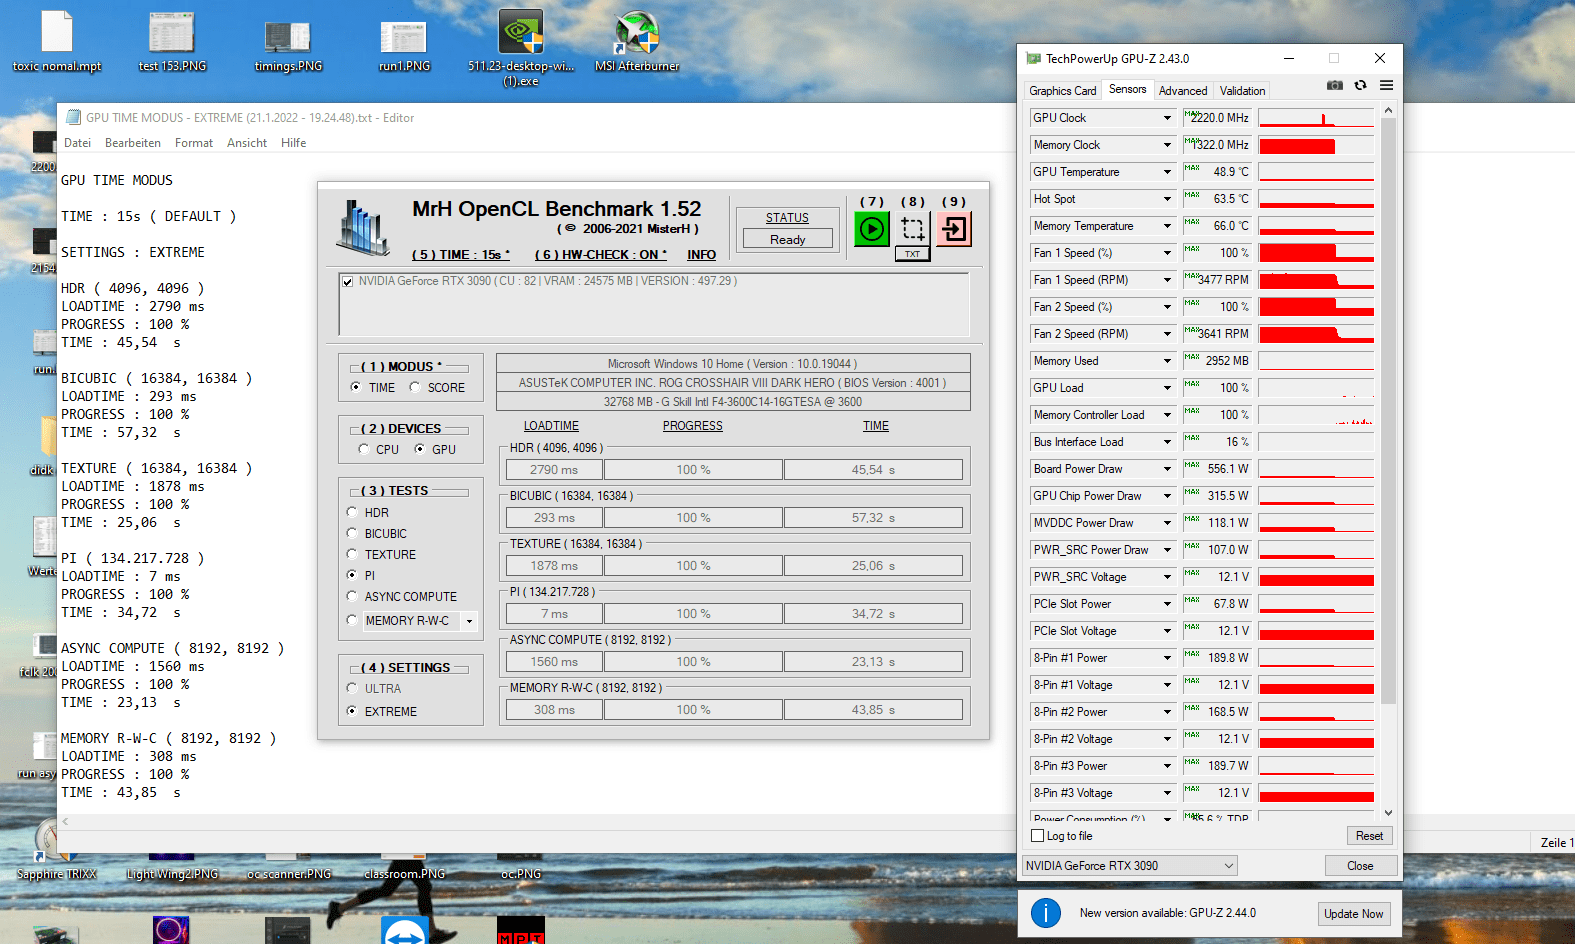
Task: Click the small TXT export button
Action: [913, 254]
